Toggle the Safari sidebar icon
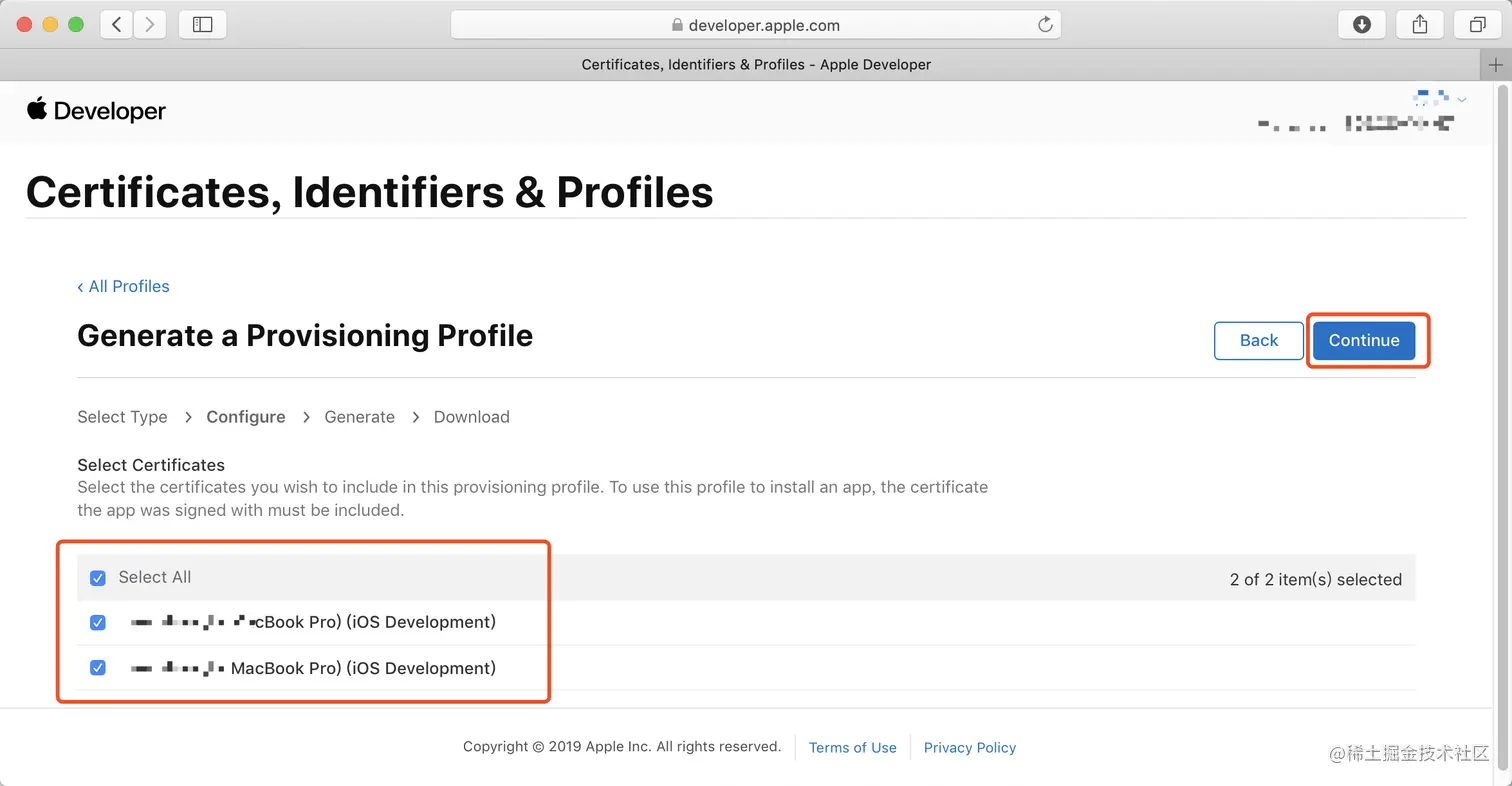This screenshot has height=786, width=1512. coord(202,25)
